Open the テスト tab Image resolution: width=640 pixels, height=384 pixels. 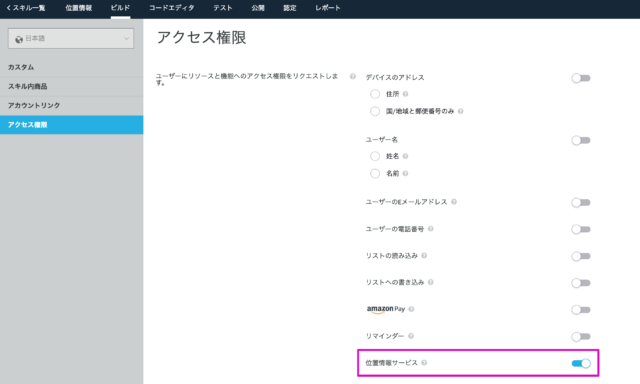tap(223, 8)
